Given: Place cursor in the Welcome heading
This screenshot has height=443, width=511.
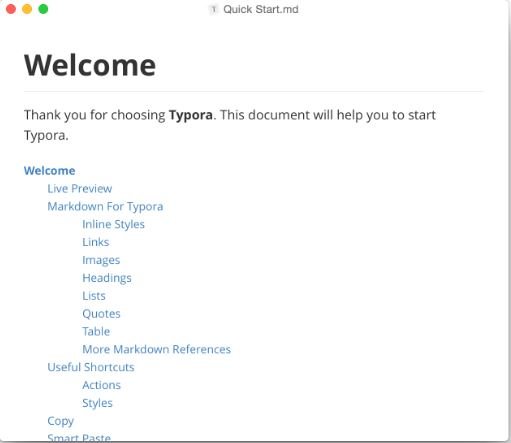Looking at the screenshot, I should coord(90,65).
